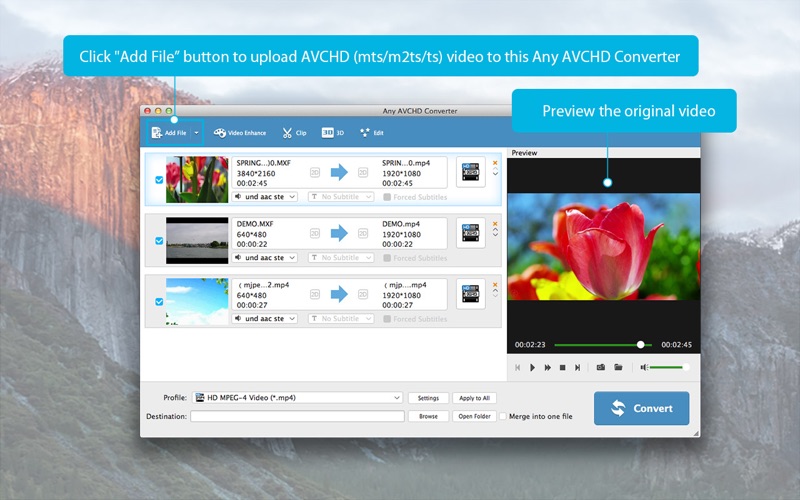
Task: Click the volume slider handle
Action: click(x=685, y=367)
